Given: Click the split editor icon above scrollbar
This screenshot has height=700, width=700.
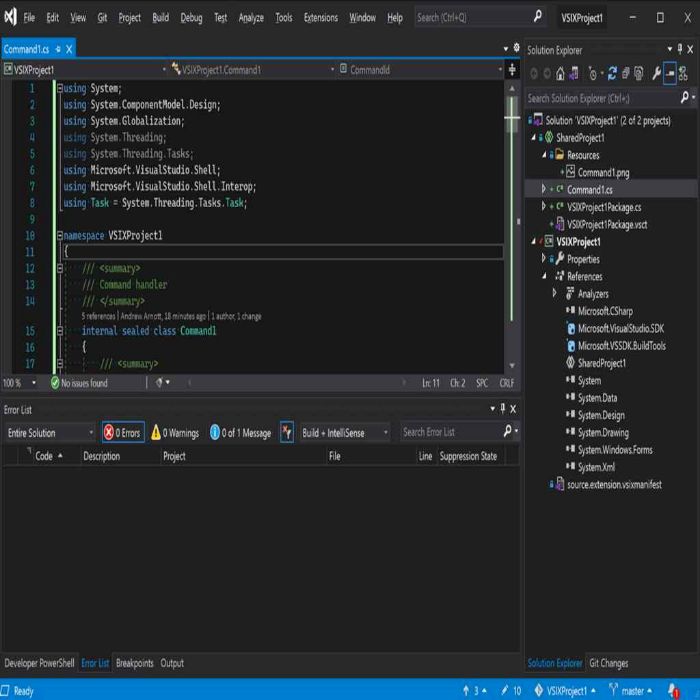Looking at the screenshot, I should point(512,70).
